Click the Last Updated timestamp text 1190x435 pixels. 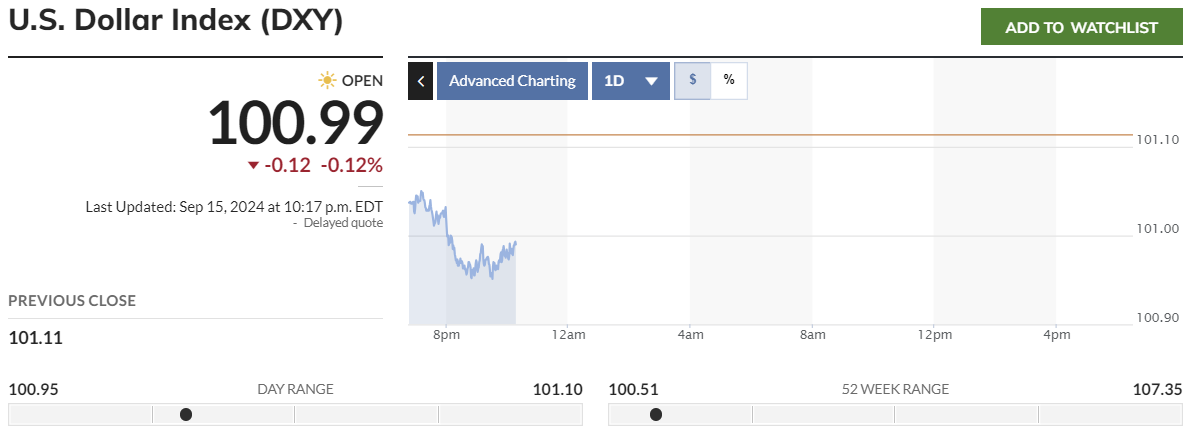(234, 207)
